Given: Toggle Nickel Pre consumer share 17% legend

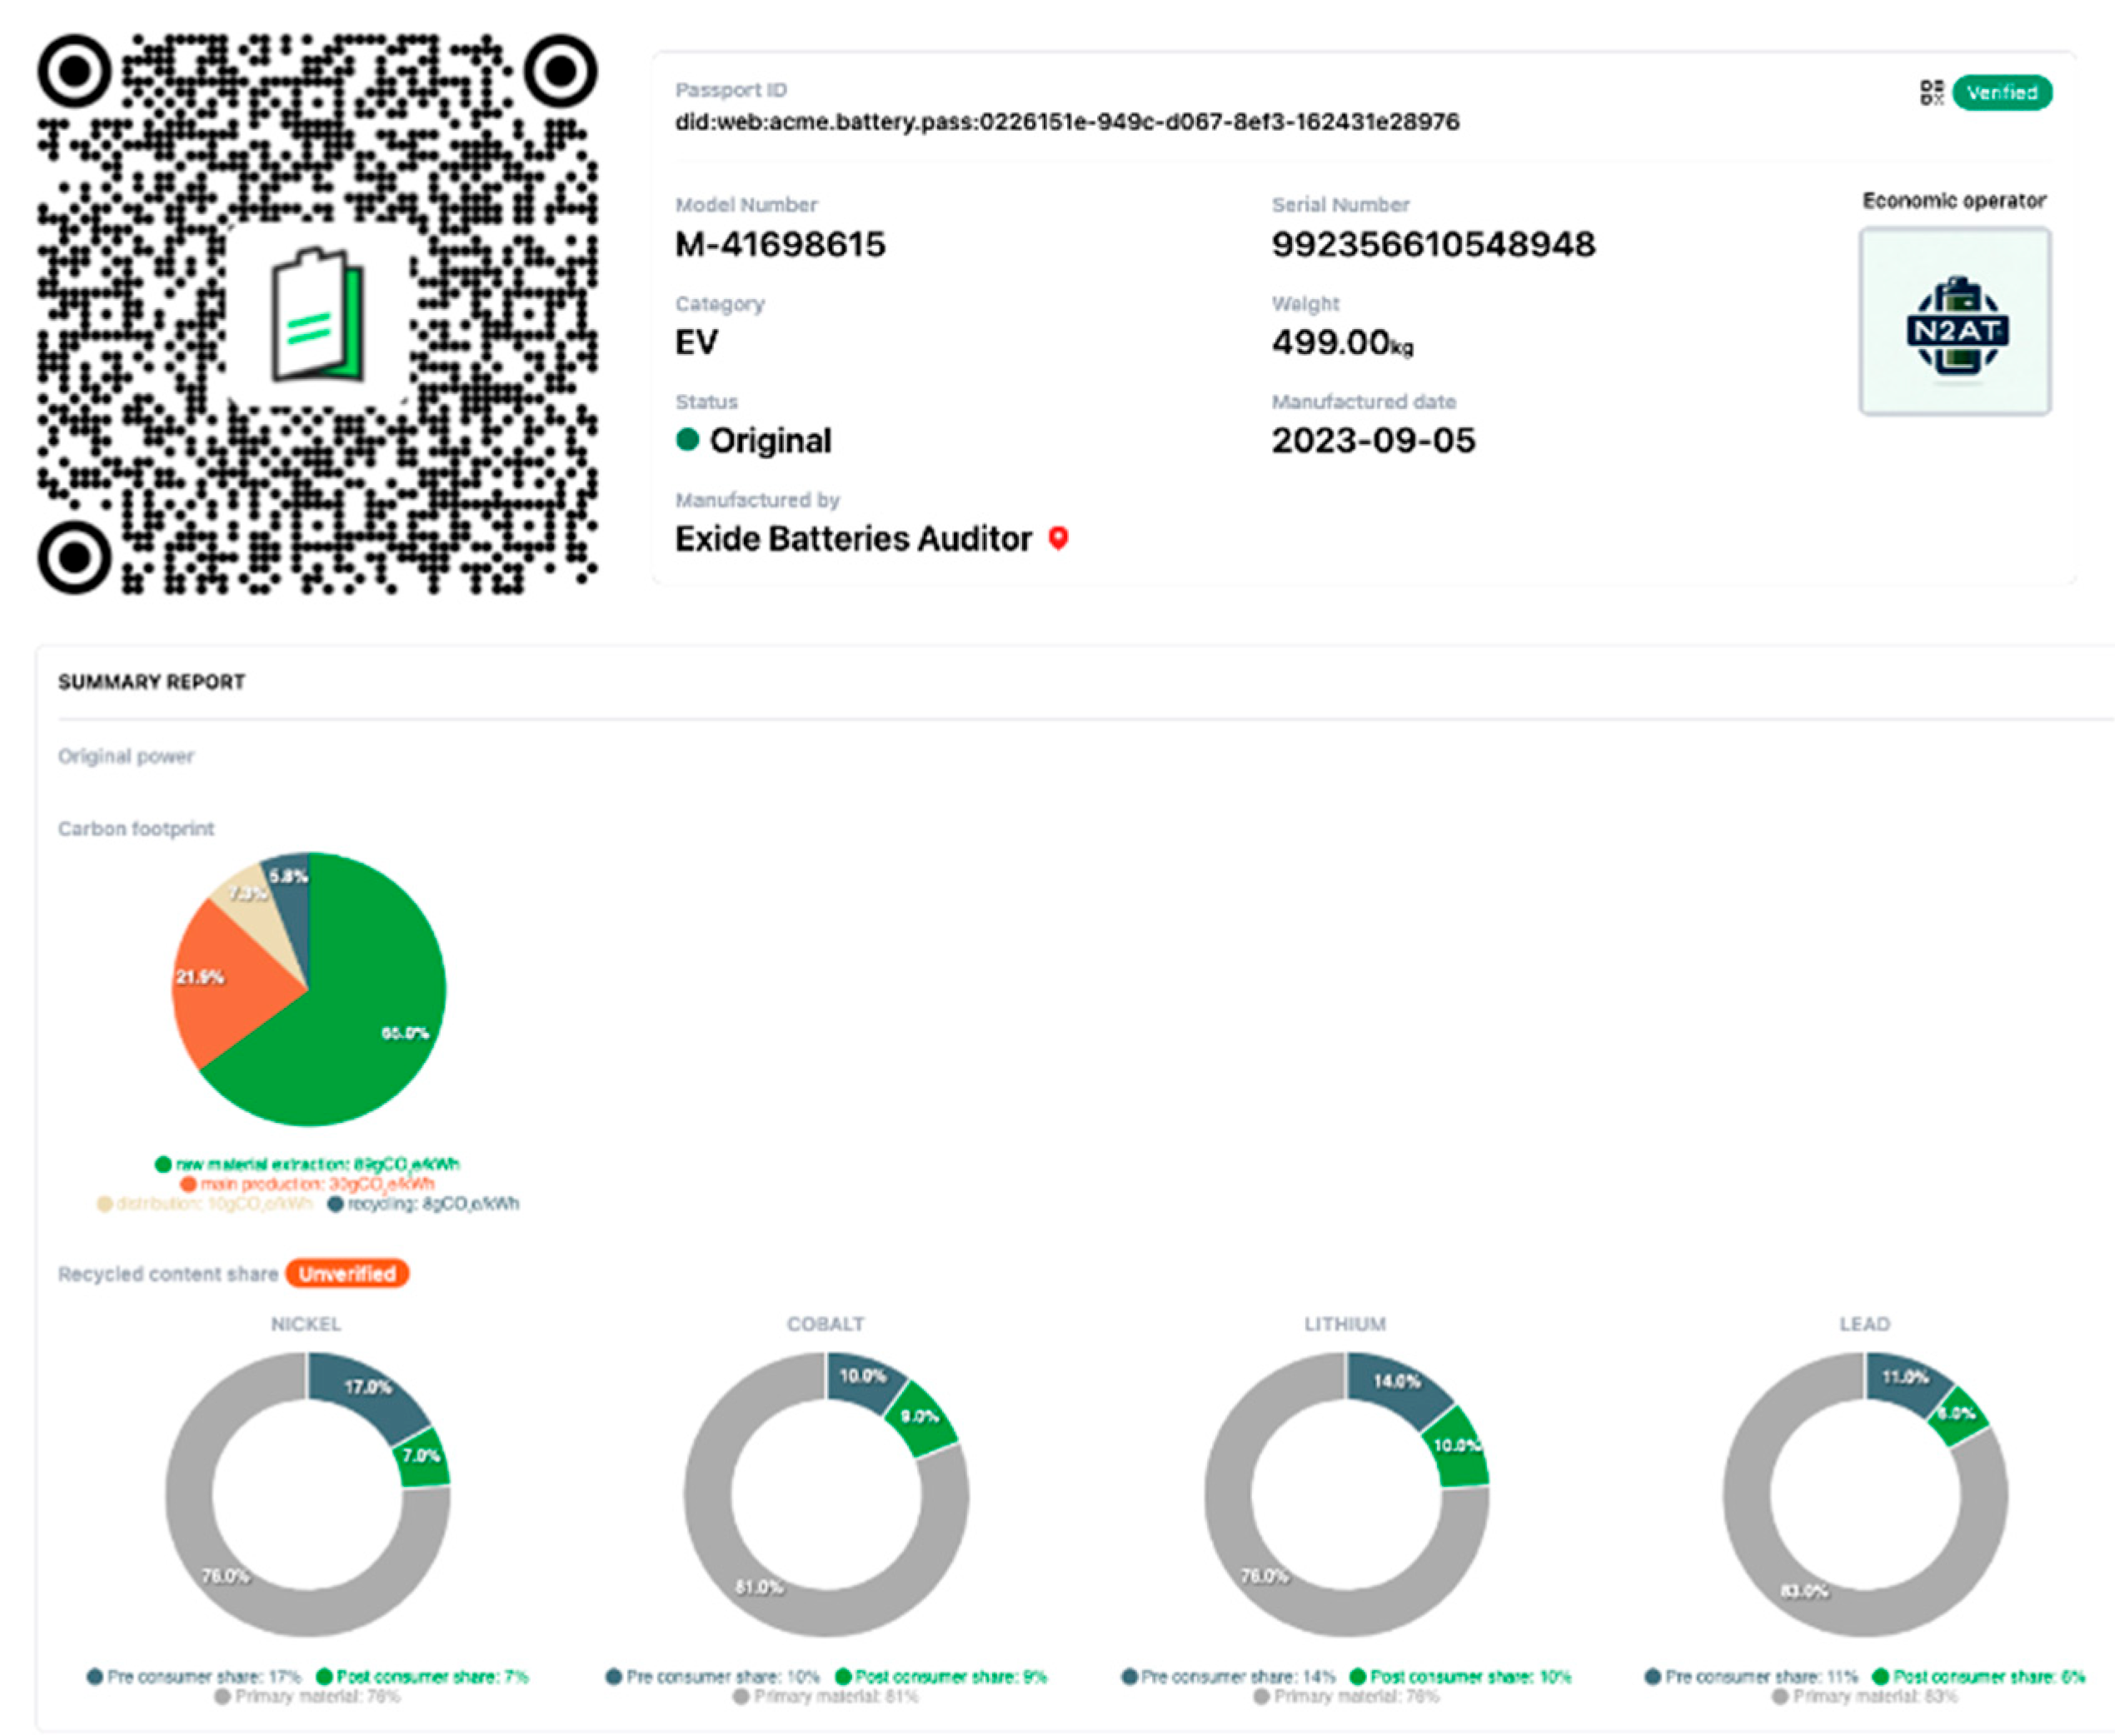Looking at the screenshot, I should 194,1677.
